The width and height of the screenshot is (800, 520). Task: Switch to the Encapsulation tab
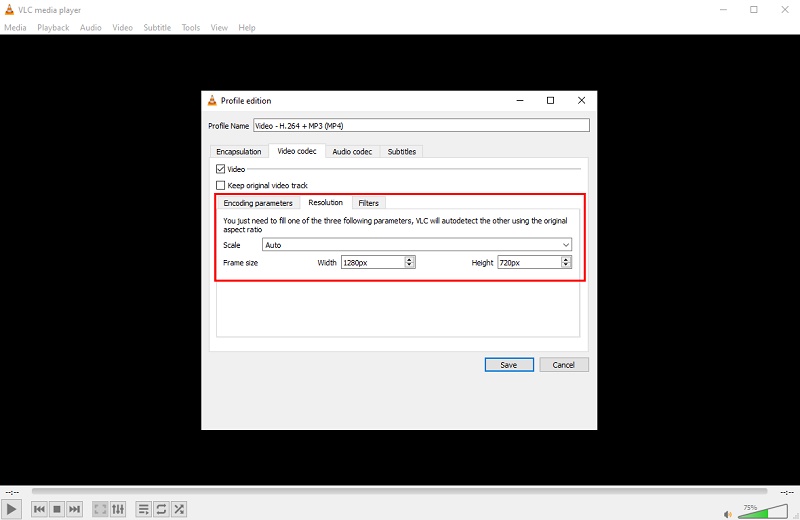point(239,152)
